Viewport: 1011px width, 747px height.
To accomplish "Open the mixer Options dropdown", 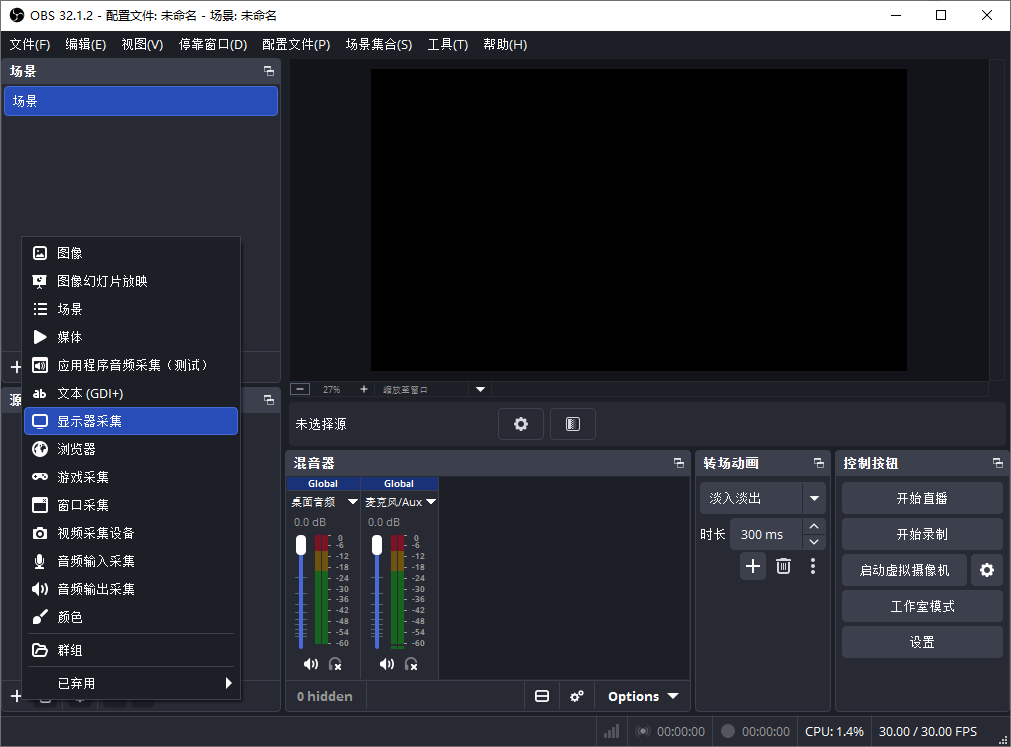I will tap(643, 696).
